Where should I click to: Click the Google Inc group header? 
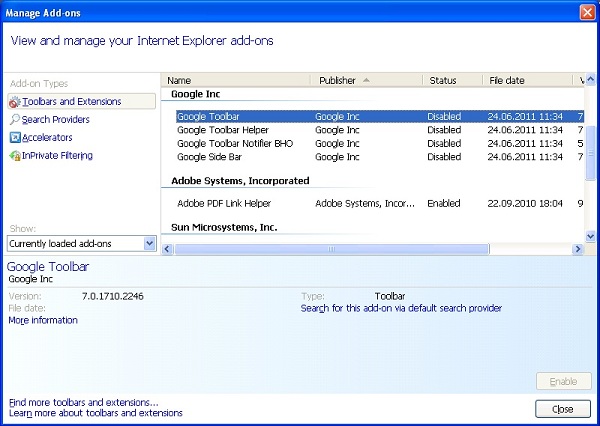(196, 94)
